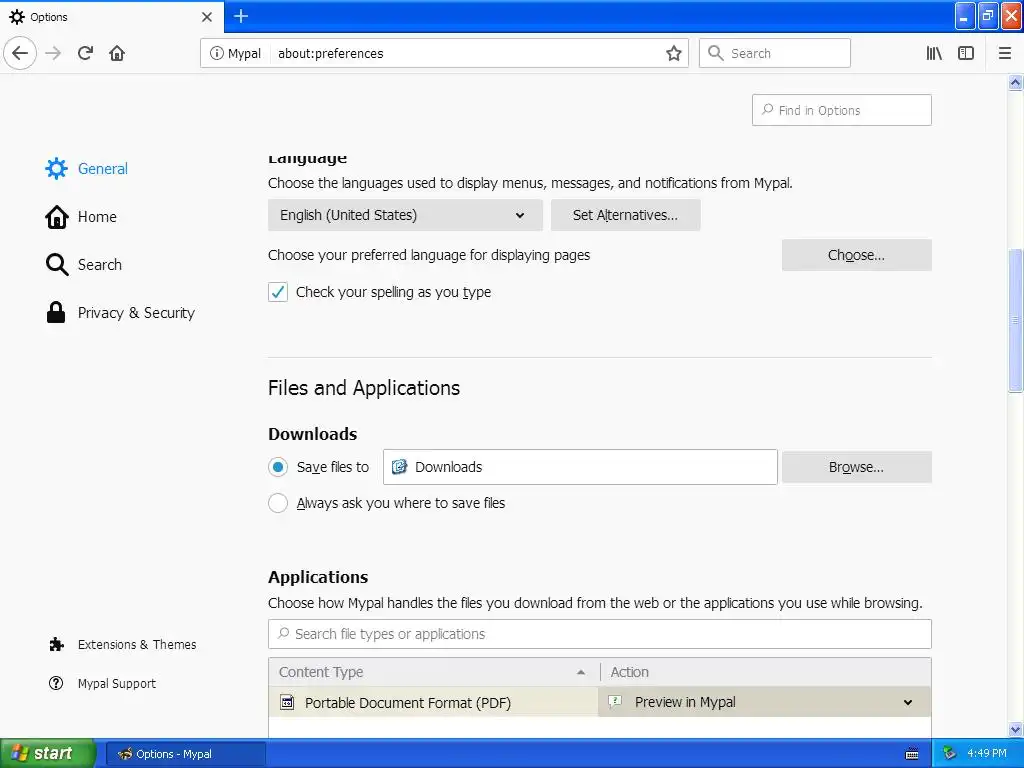Click the padlock icon for Privacy
The image size is (1024, 768).
[56, 312]
